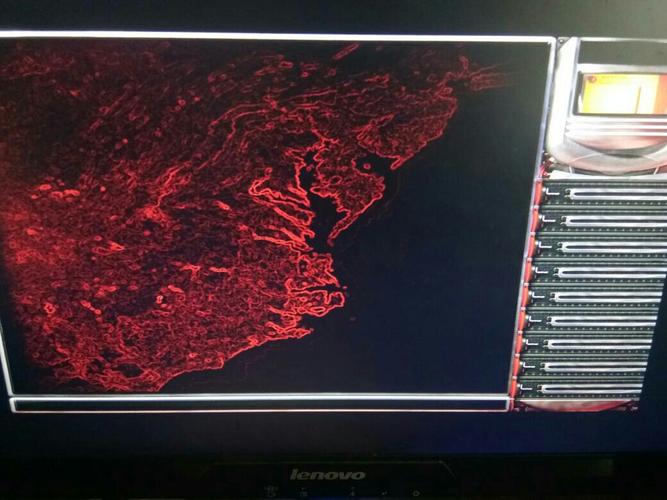Click the Lenovo logo on the monitor bezel

(x=327, y=473)
